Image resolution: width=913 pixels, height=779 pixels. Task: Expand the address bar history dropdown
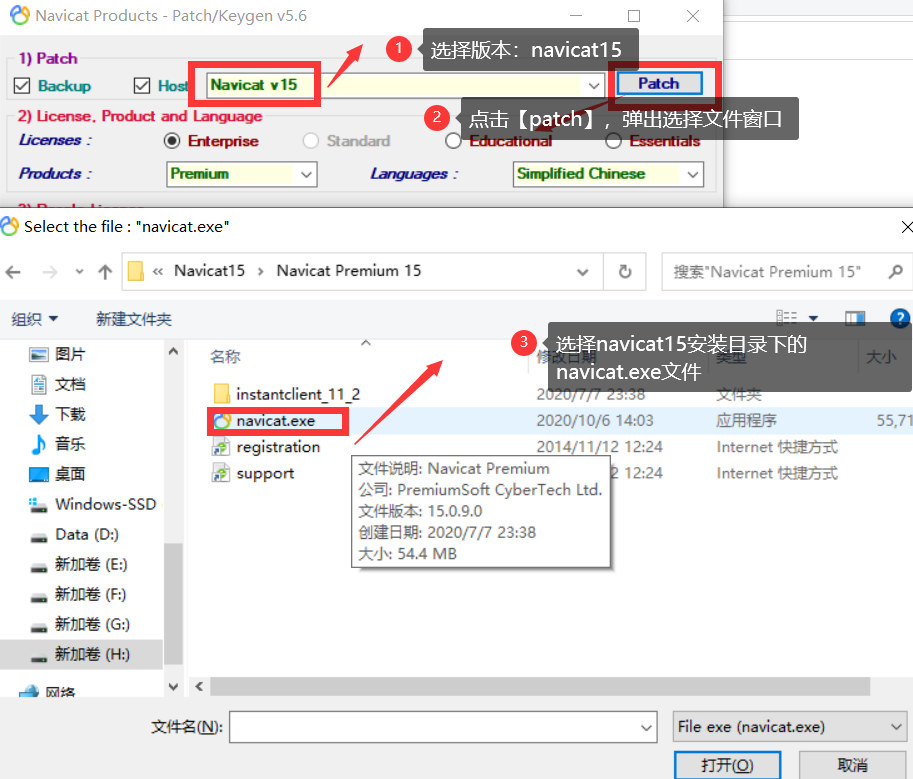[582, 272]
